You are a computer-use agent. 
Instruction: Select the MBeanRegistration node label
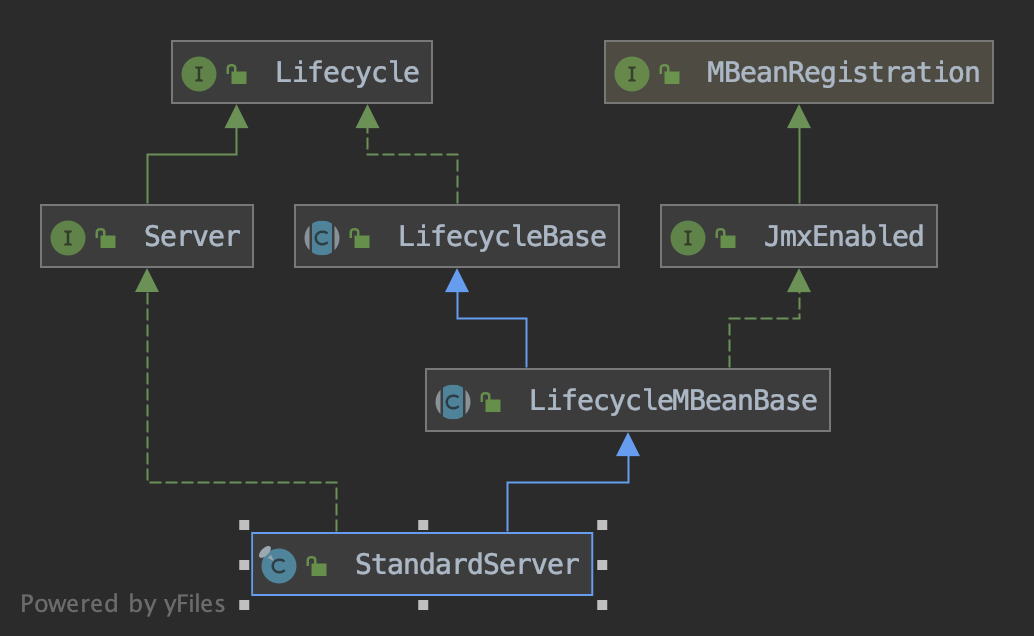843,73
